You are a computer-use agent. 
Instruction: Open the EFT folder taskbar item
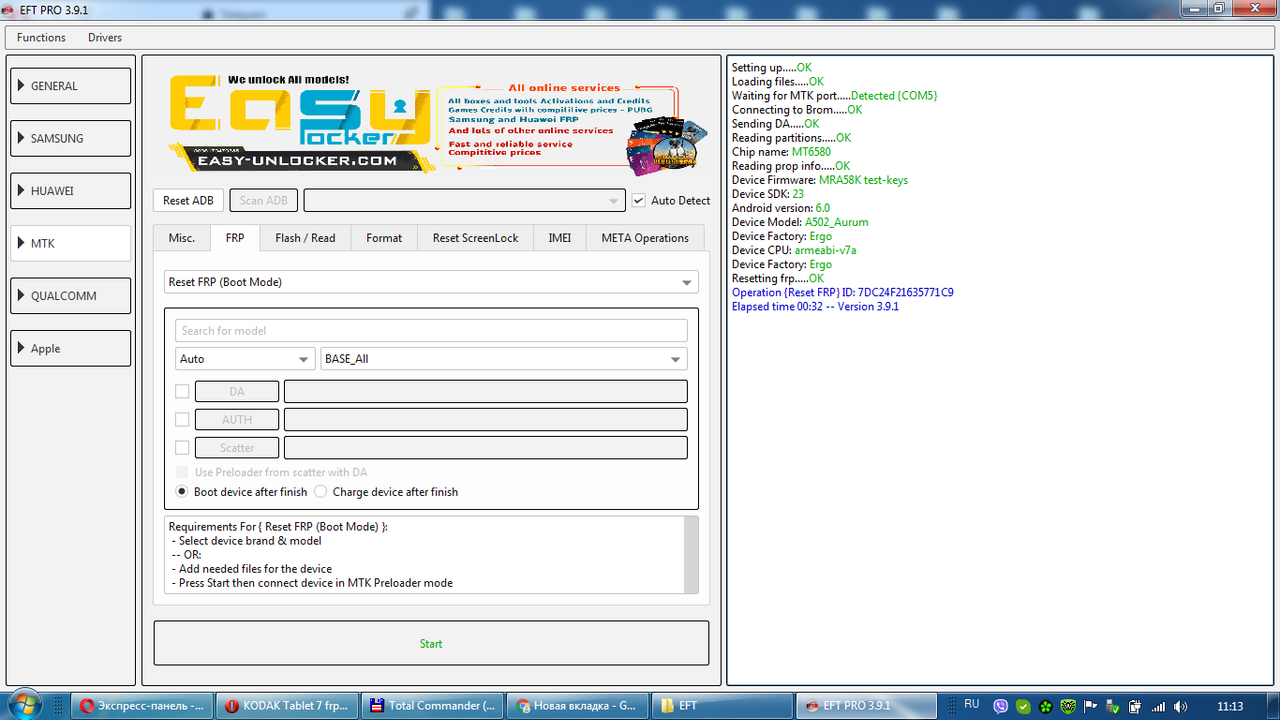click(x=720, y=705)
